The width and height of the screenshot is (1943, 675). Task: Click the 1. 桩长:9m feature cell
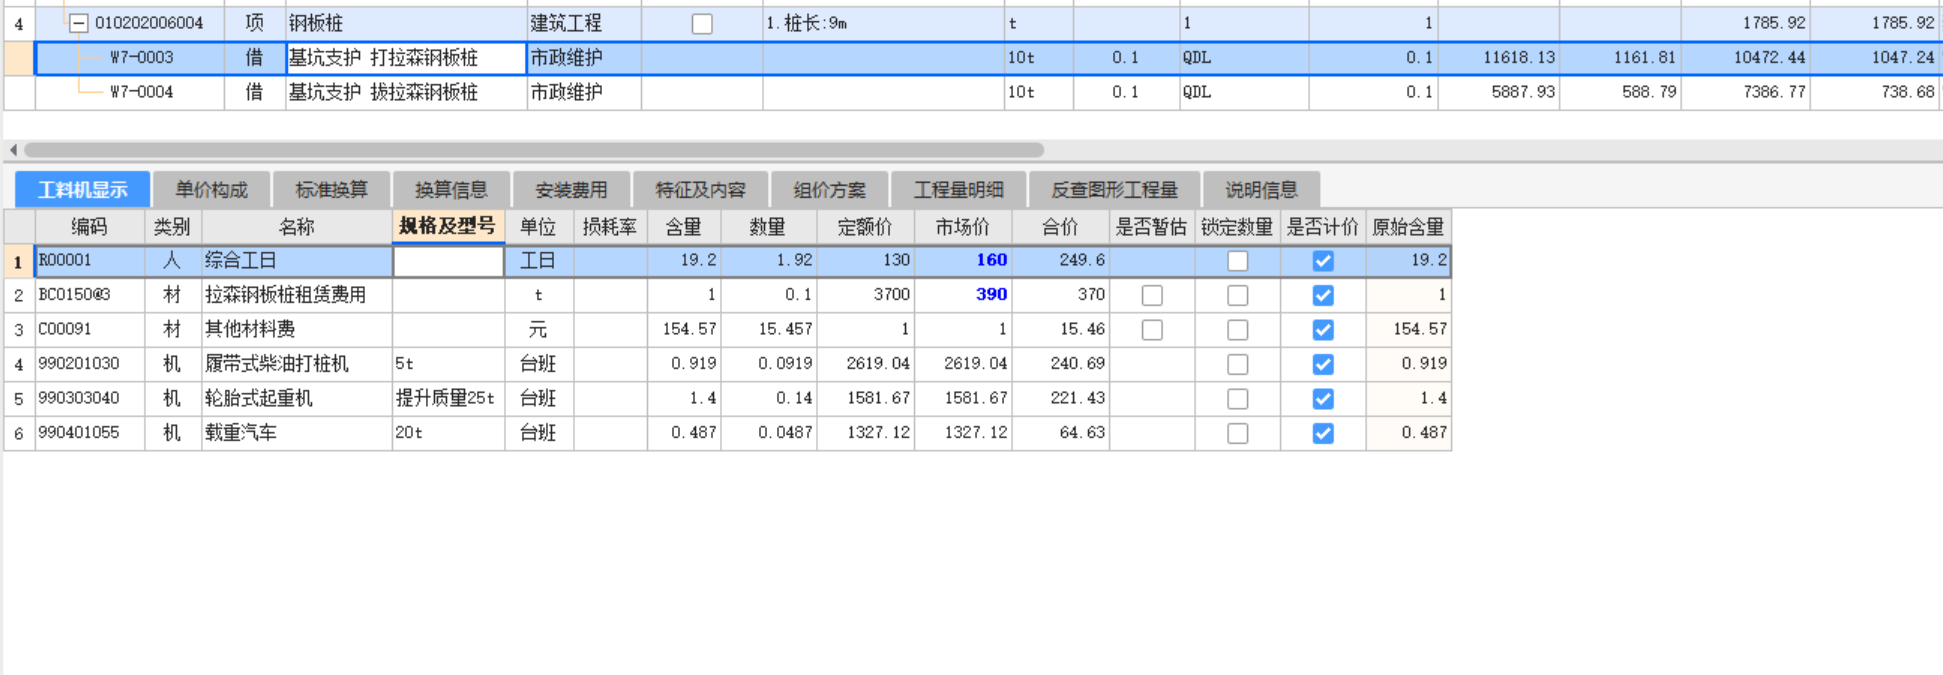click(x=883, y=23)
